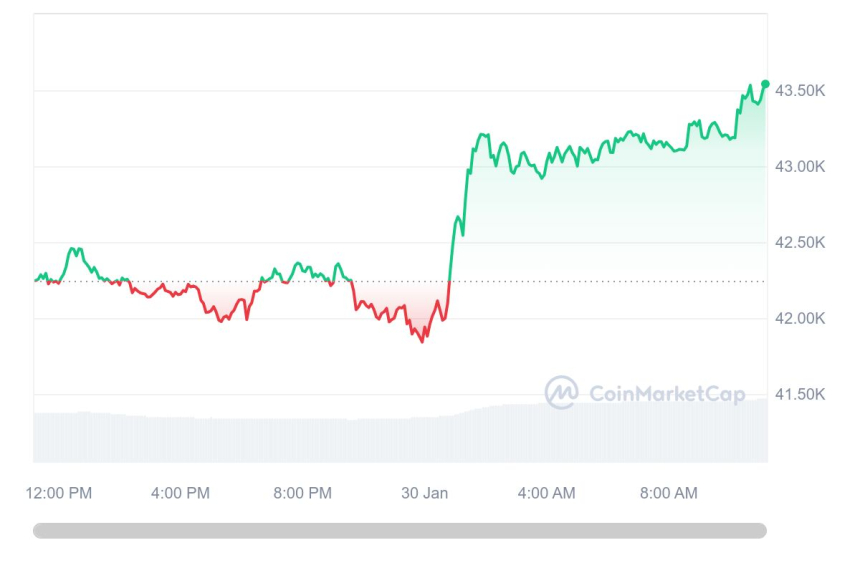Image resolution: width=860 pixels, height=573 pixels.
Task: Click the 41.50K price axis label
Action: [800, 395]
